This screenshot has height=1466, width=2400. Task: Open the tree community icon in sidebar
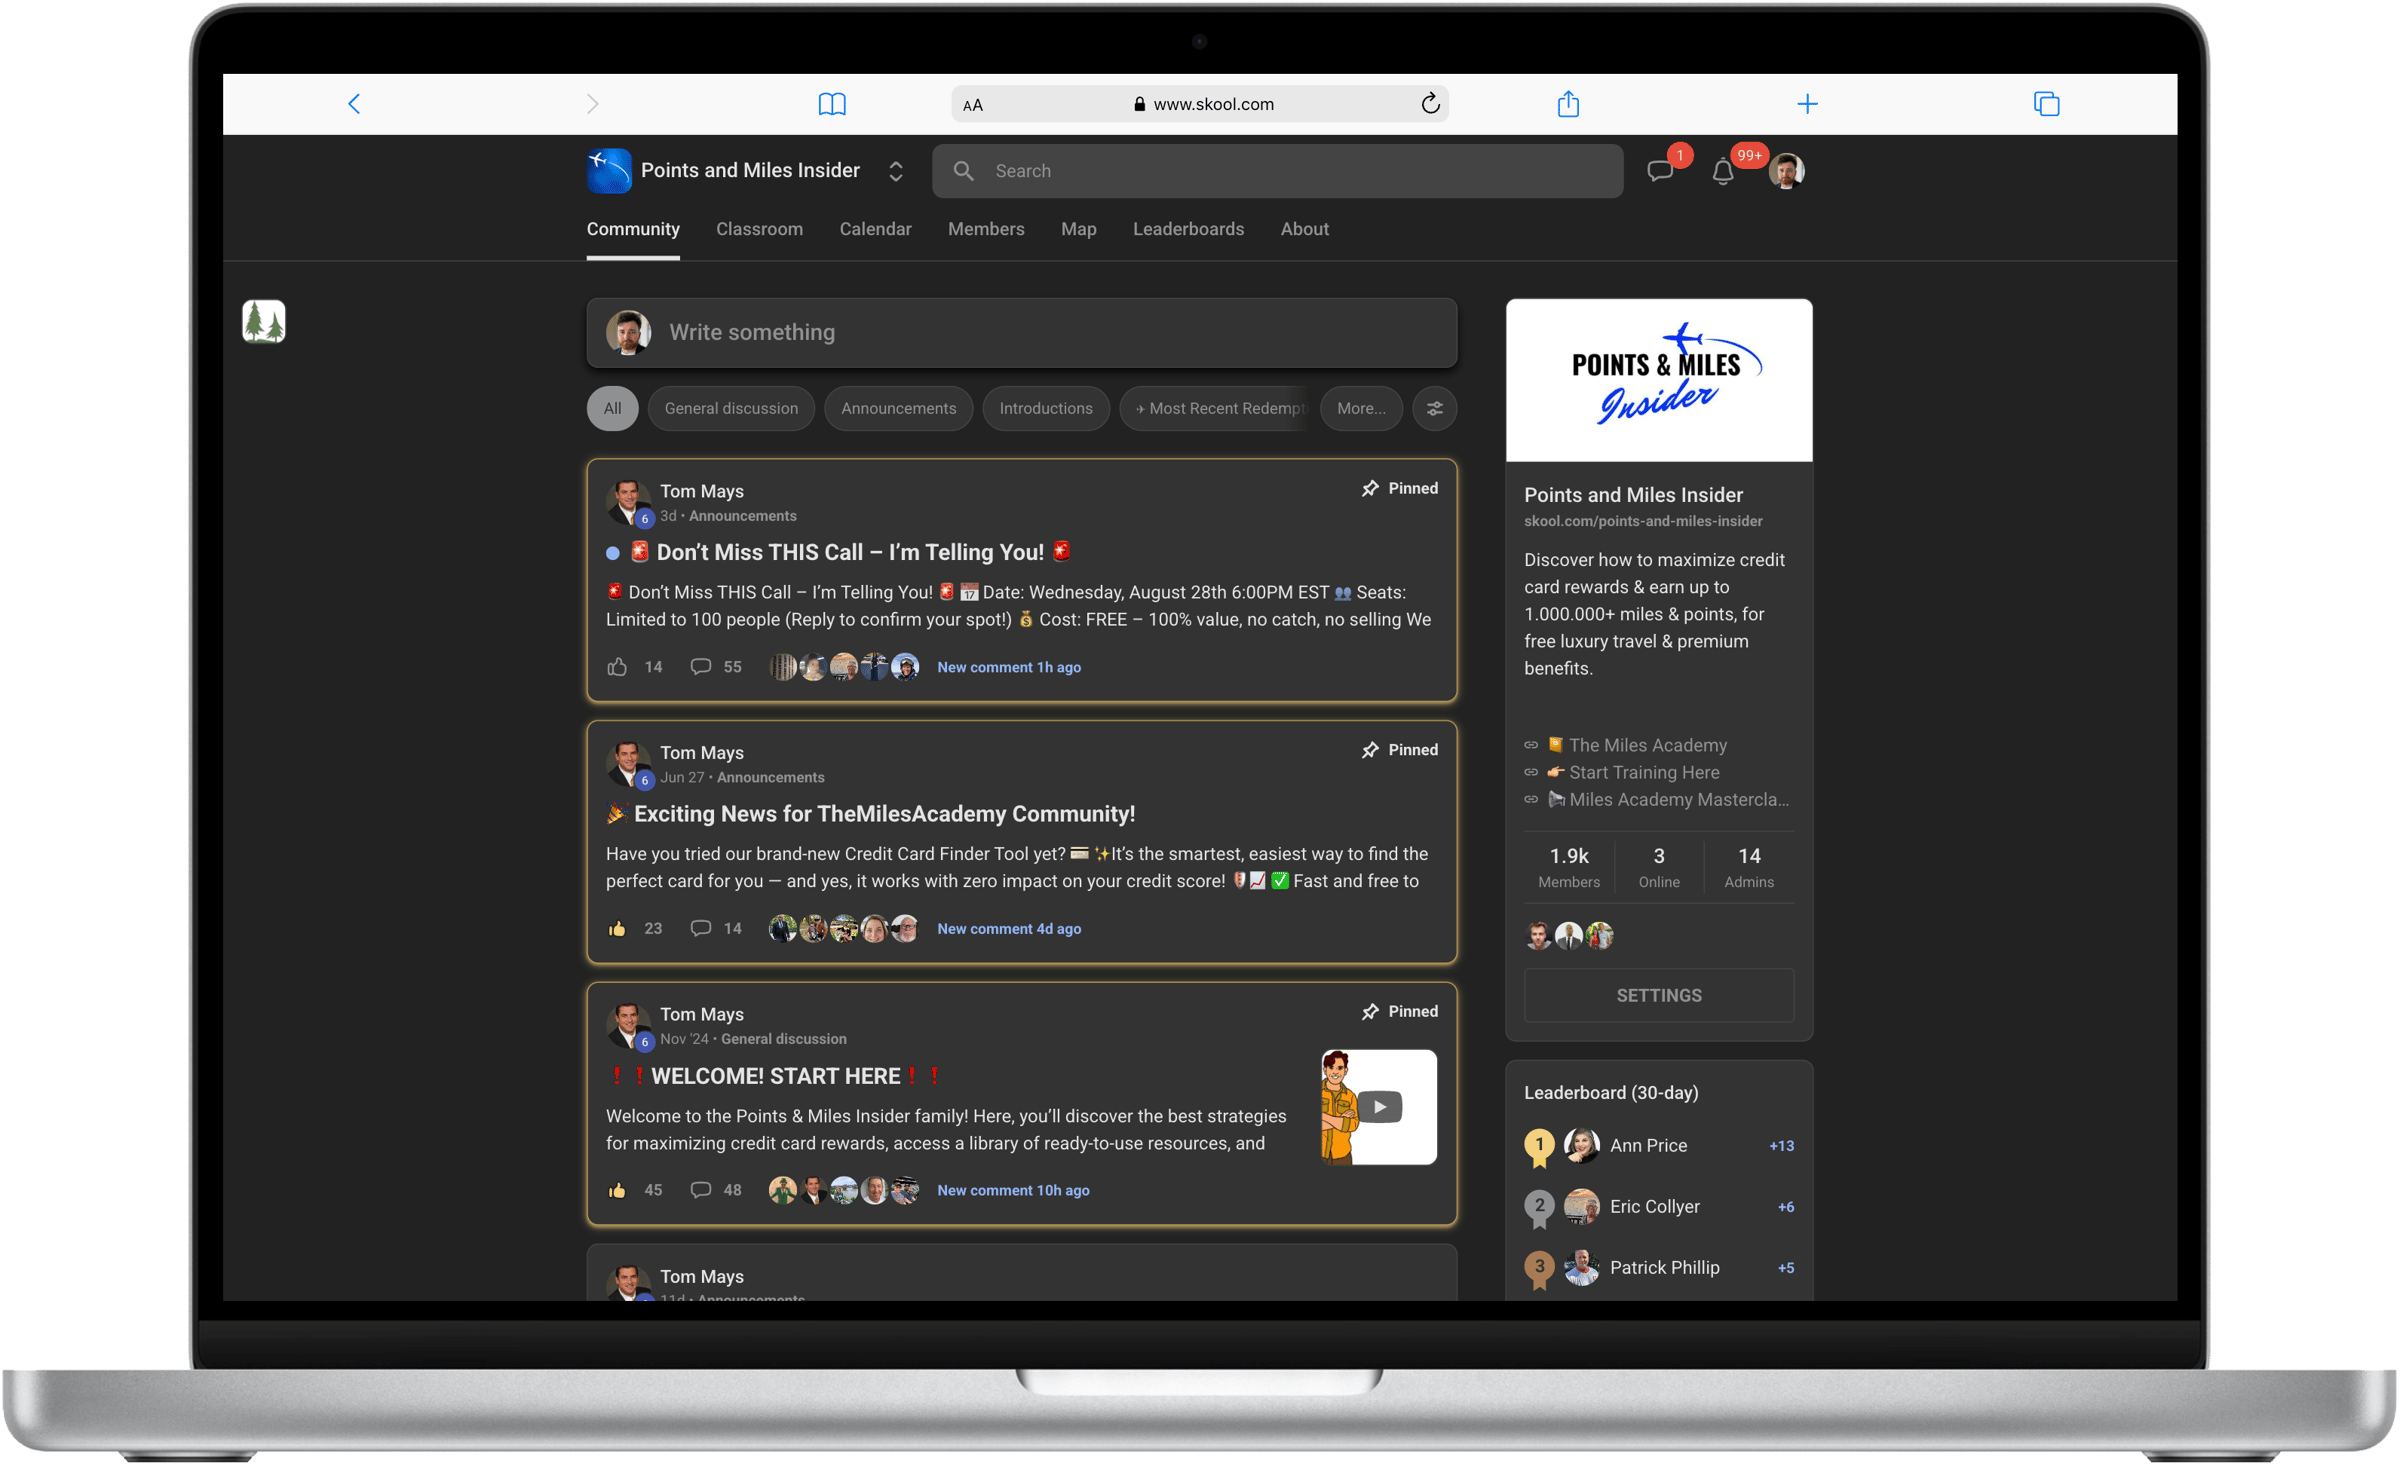(264, 322)
